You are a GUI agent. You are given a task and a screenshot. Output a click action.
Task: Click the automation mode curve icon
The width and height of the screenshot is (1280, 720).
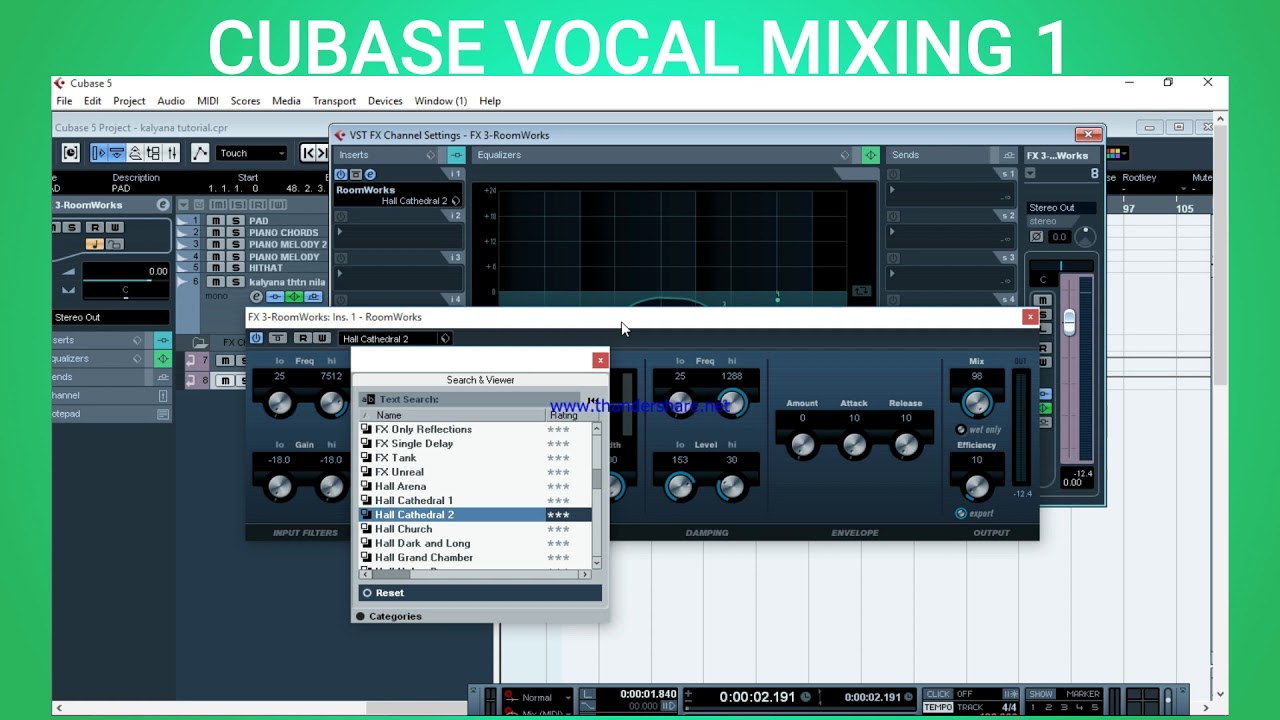[x=200, y=153]
